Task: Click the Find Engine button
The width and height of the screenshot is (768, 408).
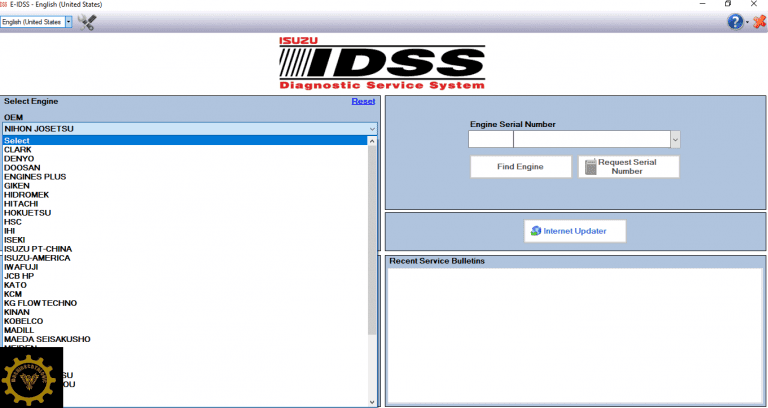Action: coord(521,167)
